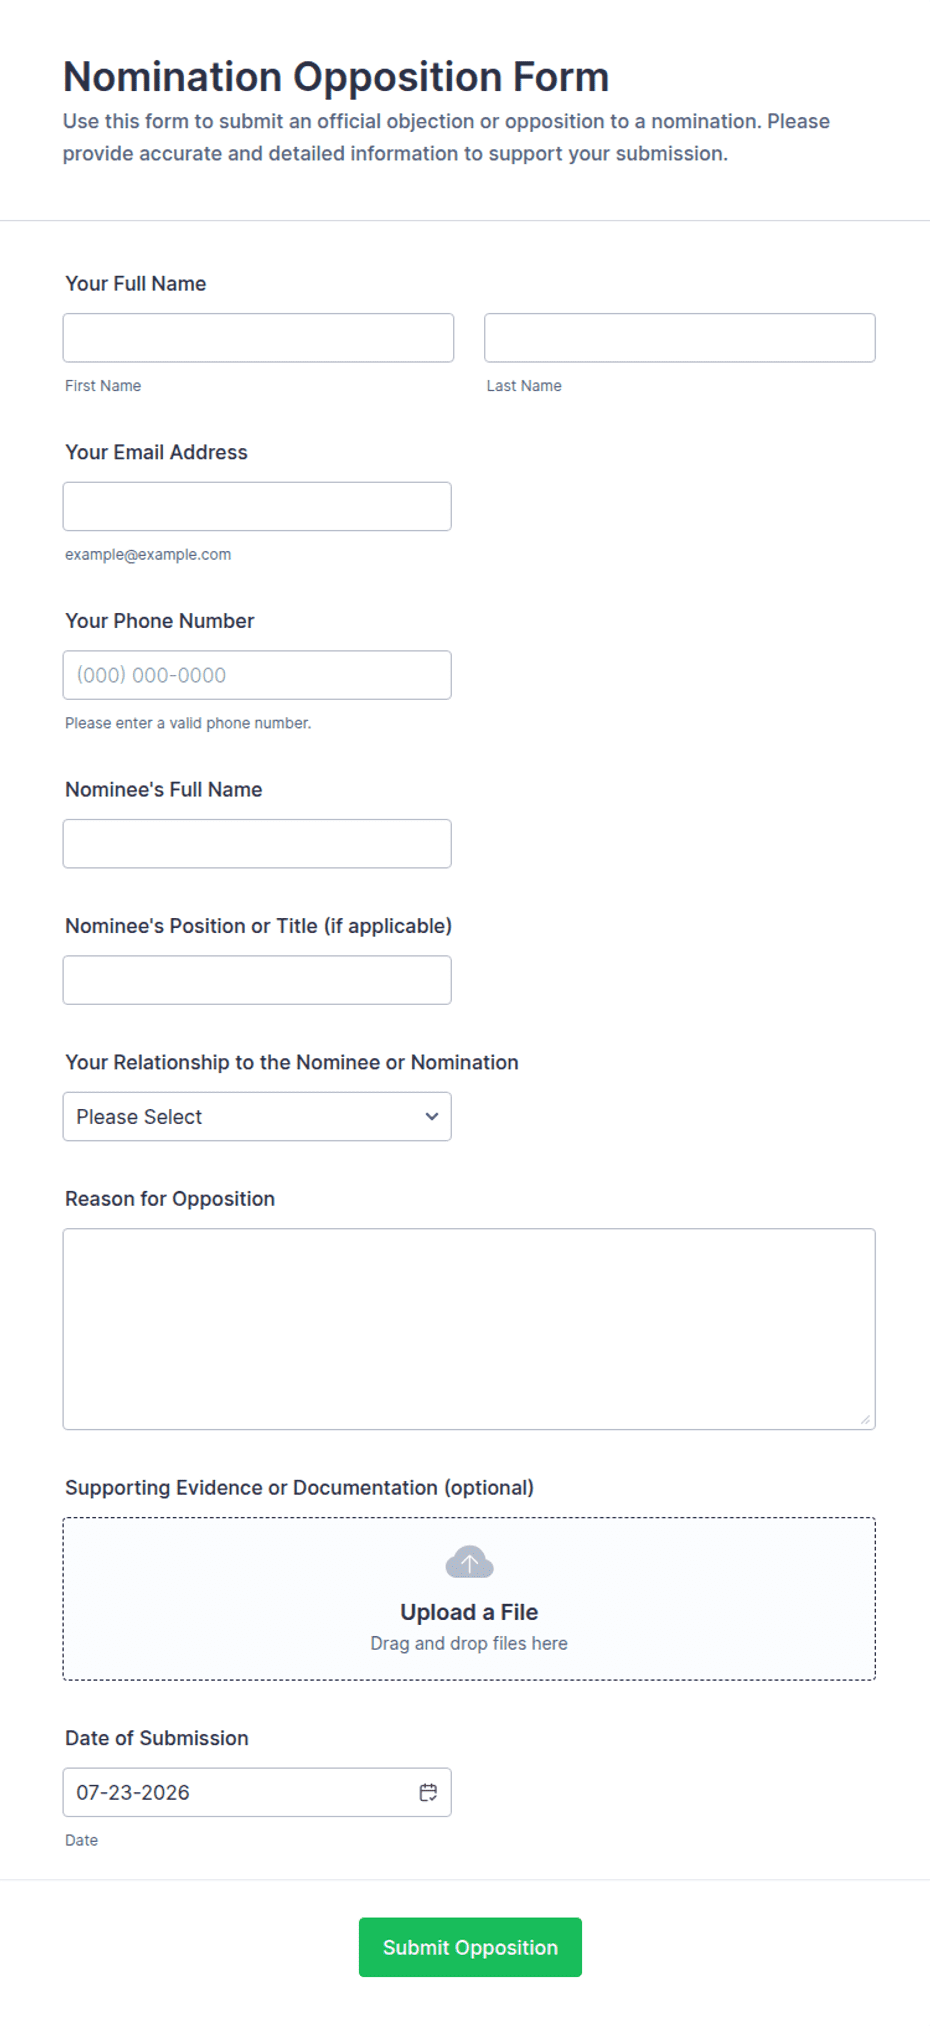Click the drag and drop upload area

(x=469, y=1599)
